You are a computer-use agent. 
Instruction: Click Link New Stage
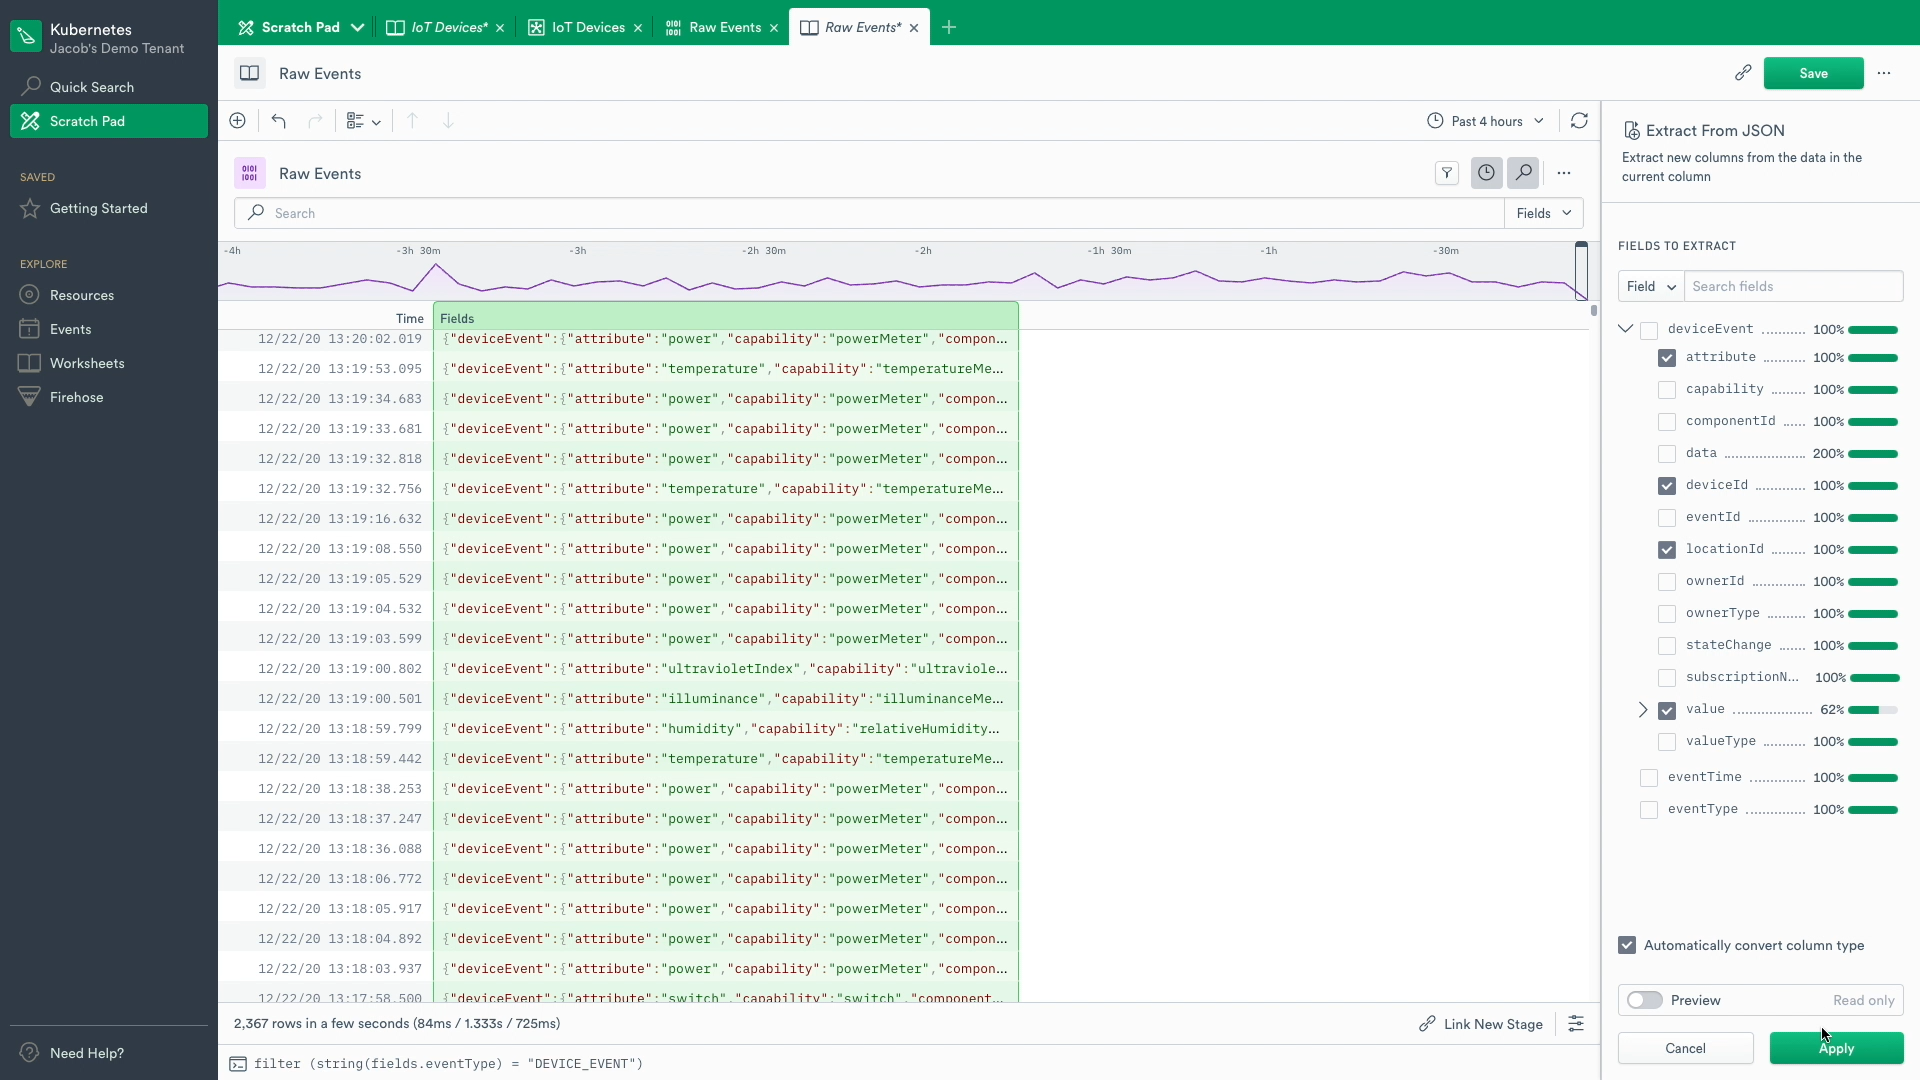1481,1024
